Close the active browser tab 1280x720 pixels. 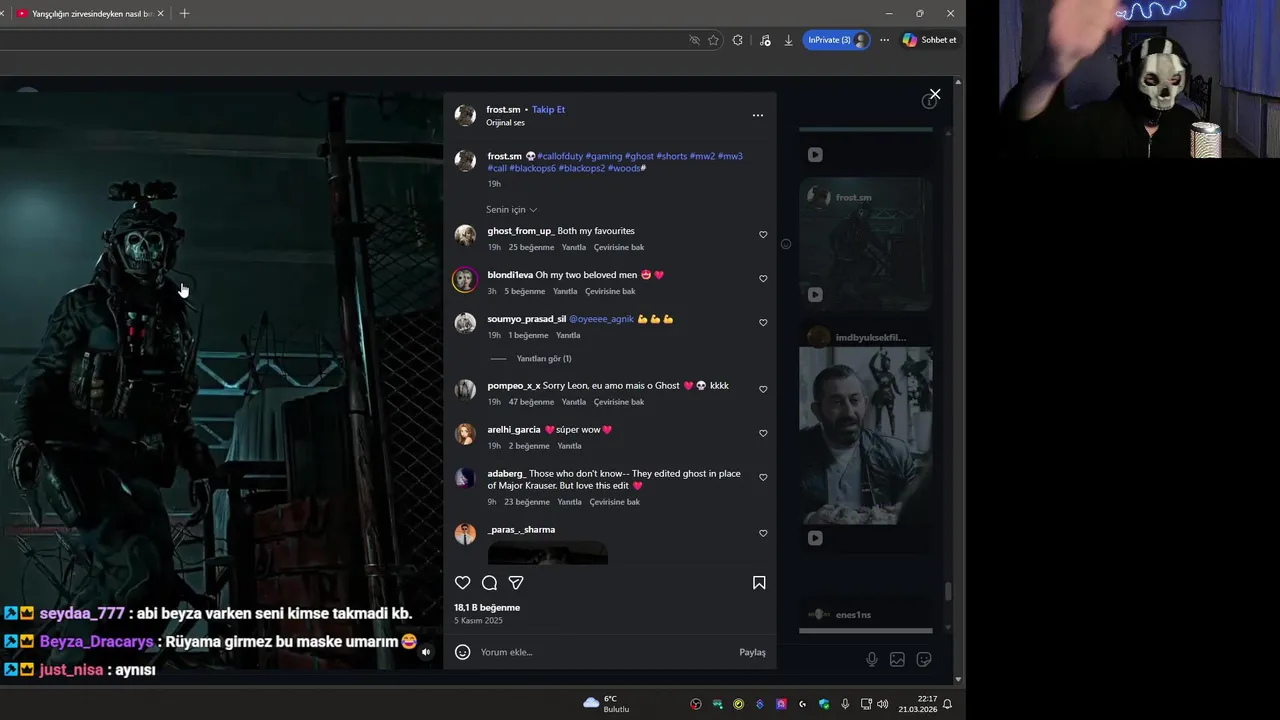(161, 14)
